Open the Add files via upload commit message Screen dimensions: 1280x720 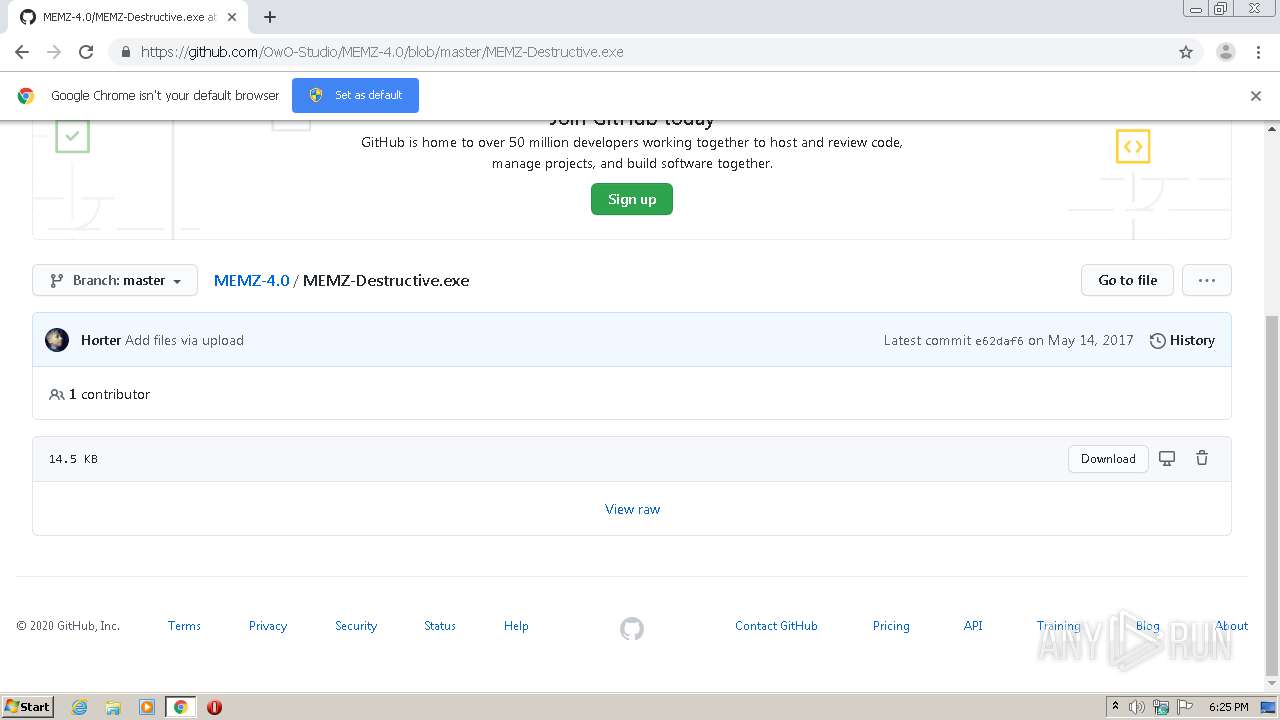point(184,340)
